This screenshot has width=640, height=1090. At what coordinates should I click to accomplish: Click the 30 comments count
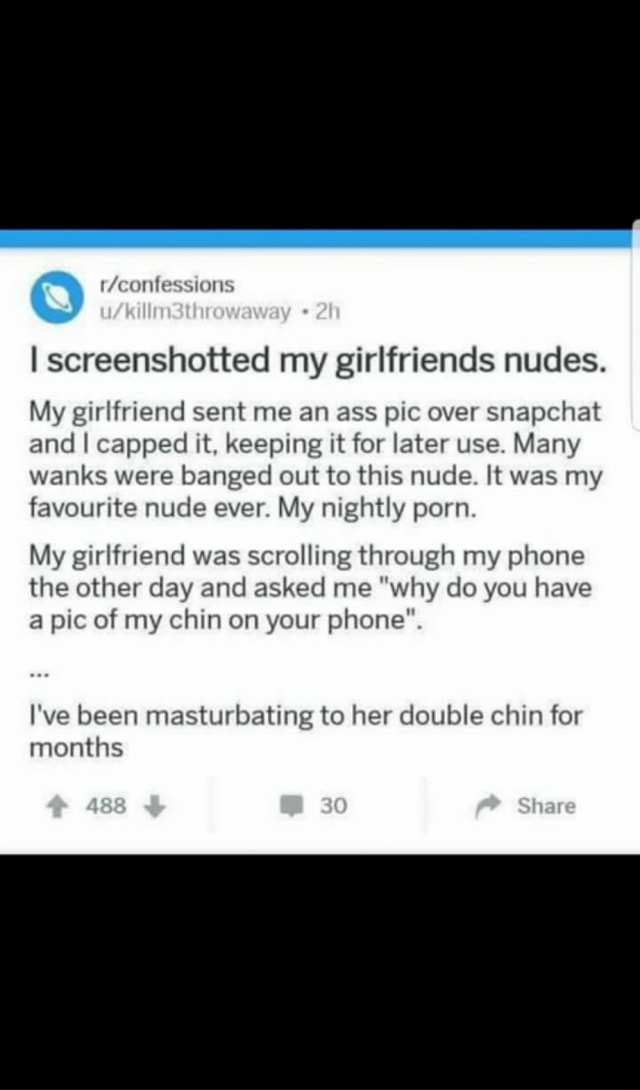[x=333, y=806]
